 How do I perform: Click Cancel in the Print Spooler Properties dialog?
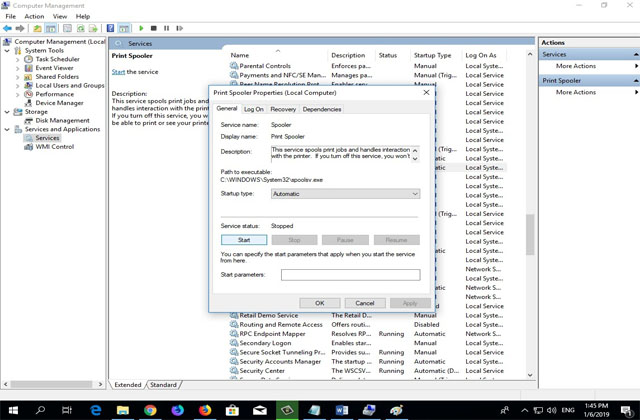pyautogui.click(x=364, y=303)
